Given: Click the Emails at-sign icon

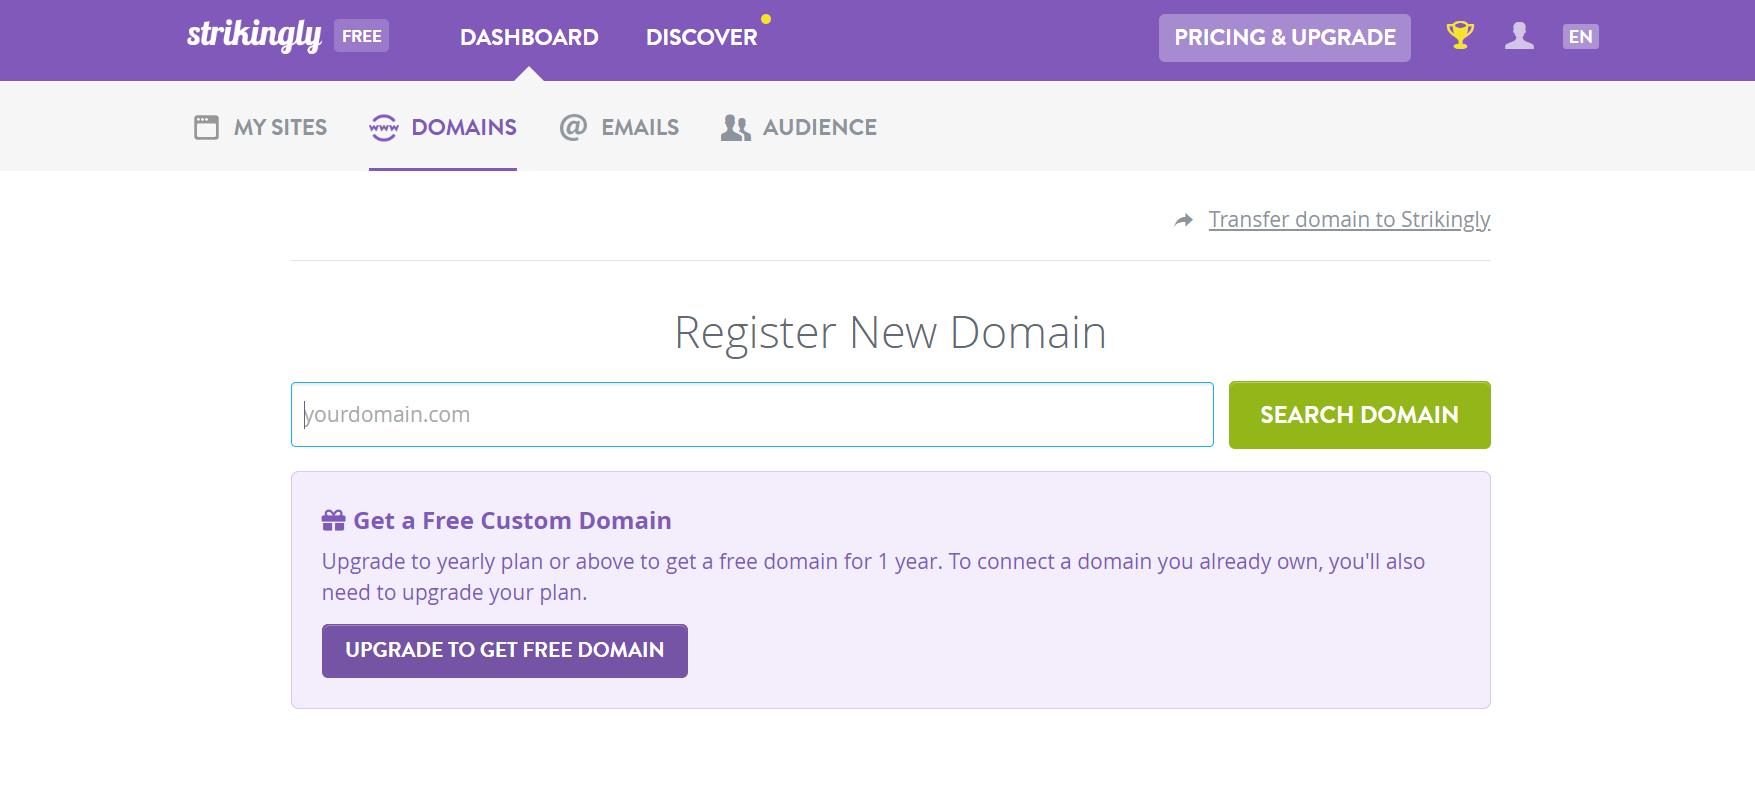Looking at the screenshot, I should [x=573, y=127].
